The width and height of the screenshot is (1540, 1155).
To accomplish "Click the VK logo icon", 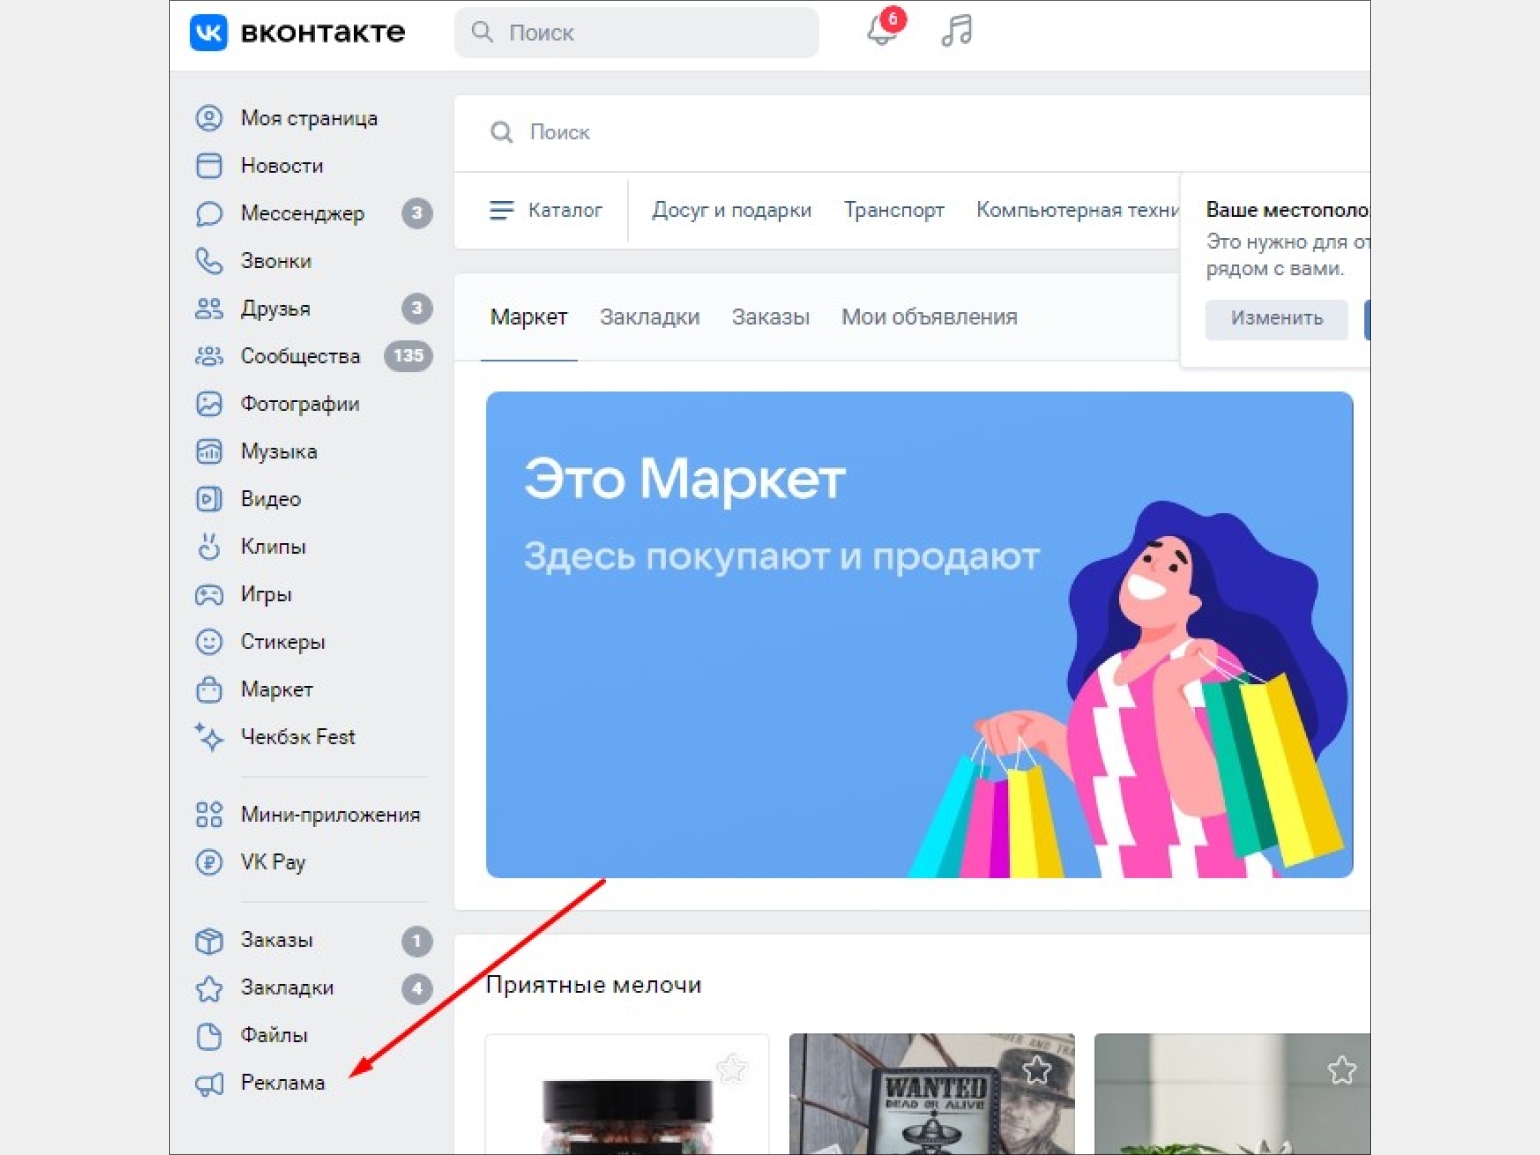I will point(208,32).
